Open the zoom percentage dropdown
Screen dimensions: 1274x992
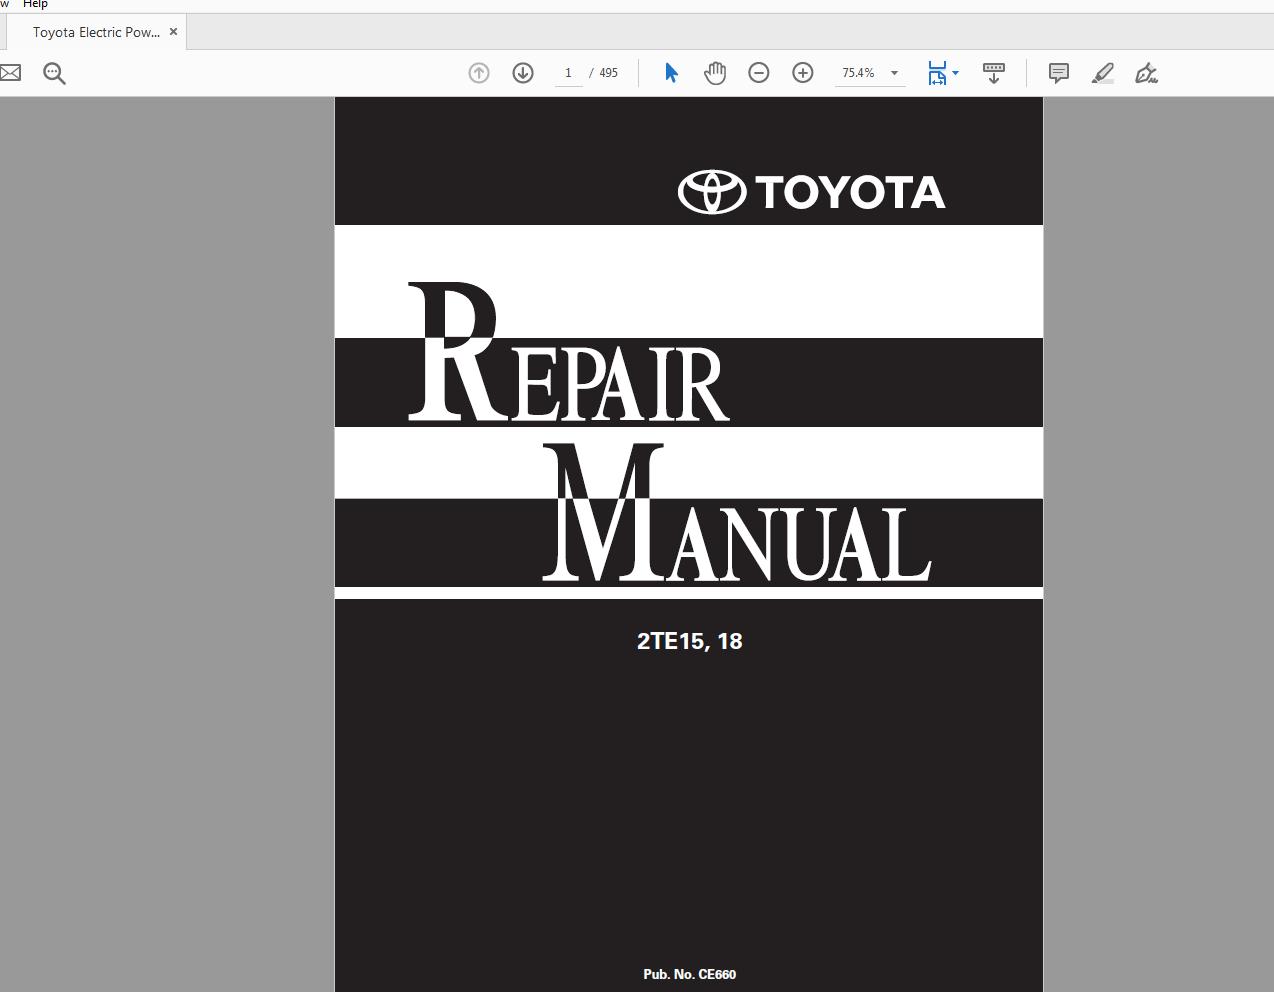(894, 72)
